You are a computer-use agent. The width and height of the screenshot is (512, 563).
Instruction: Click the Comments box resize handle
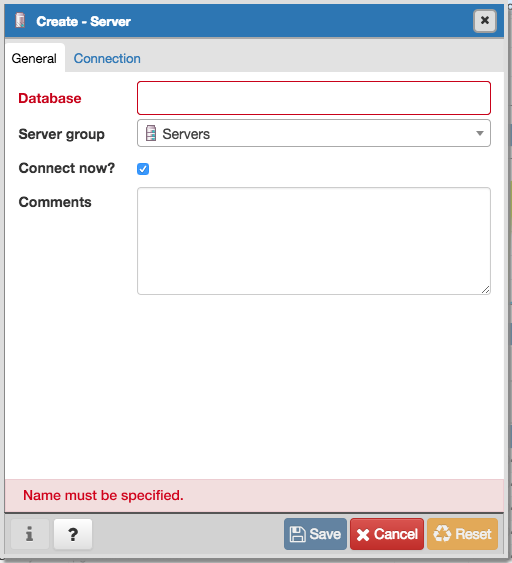[x=485, y=289]
